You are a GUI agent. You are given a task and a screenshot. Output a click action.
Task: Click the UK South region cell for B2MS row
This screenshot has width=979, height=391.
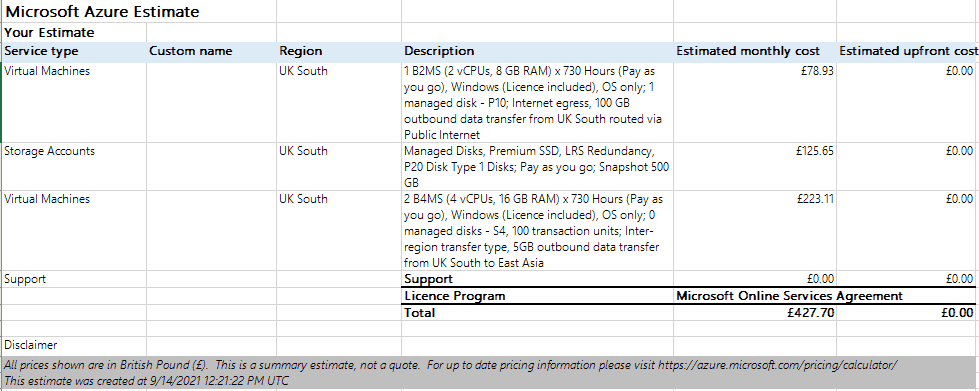point(339,102)
